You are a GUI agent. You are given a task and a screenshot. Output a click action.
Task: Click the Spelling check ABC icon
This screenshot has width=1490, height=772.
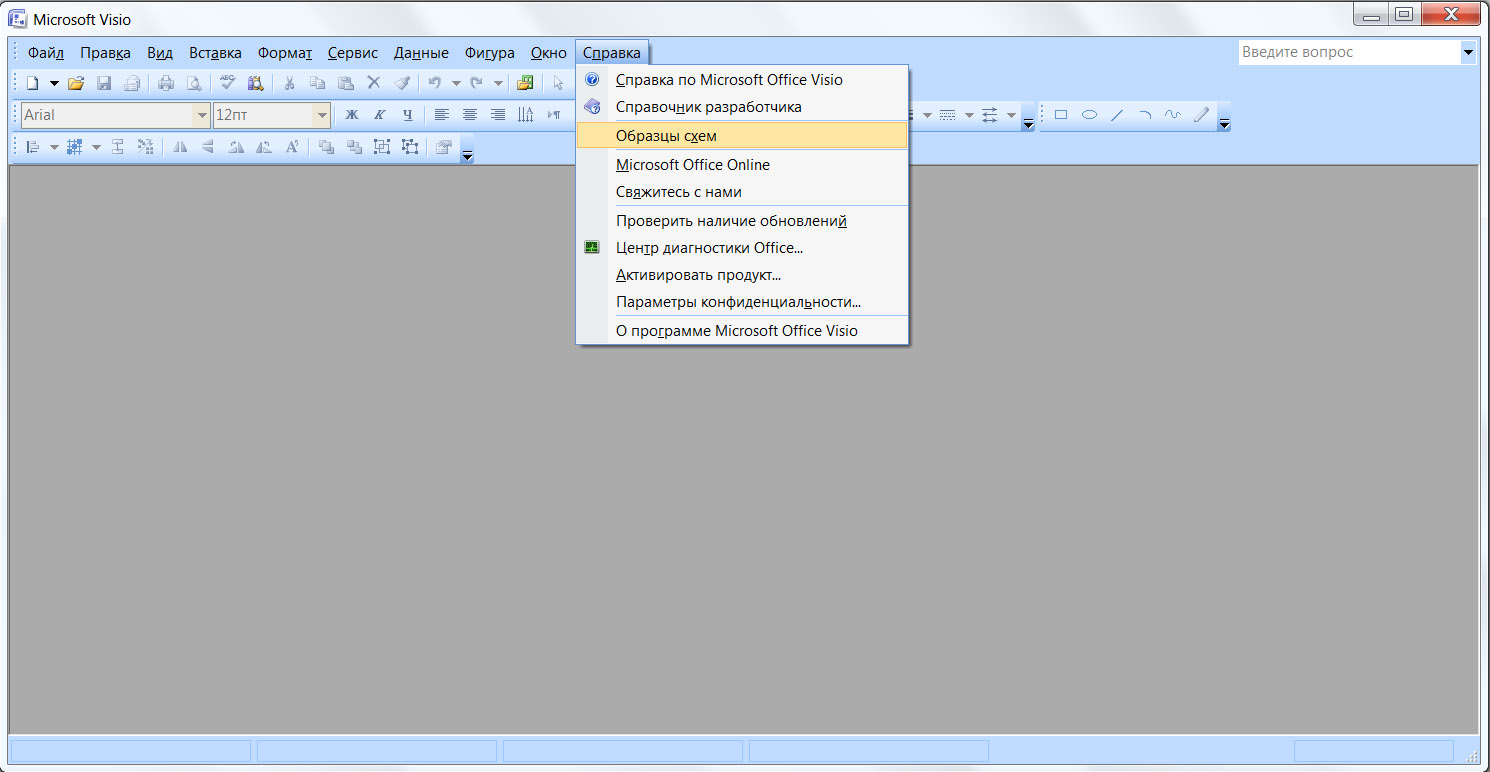pyautogui.click(x=227, y=83)
